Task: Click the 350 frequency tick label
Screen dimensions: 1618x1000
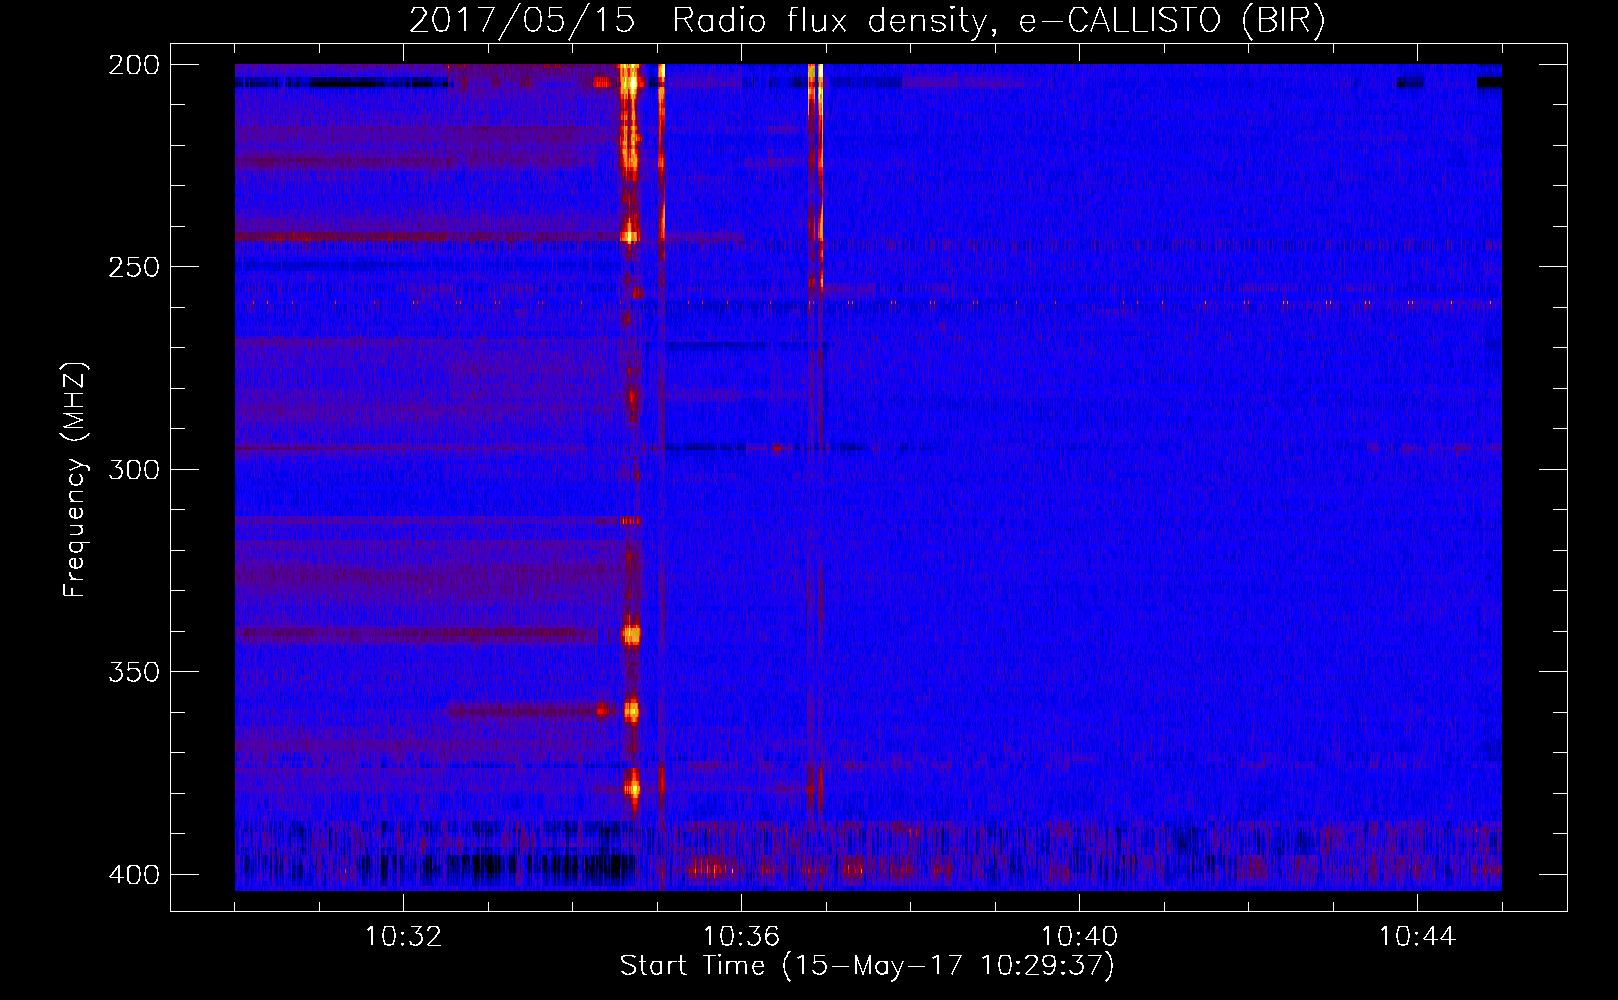Action: click(x=133, y=672)
